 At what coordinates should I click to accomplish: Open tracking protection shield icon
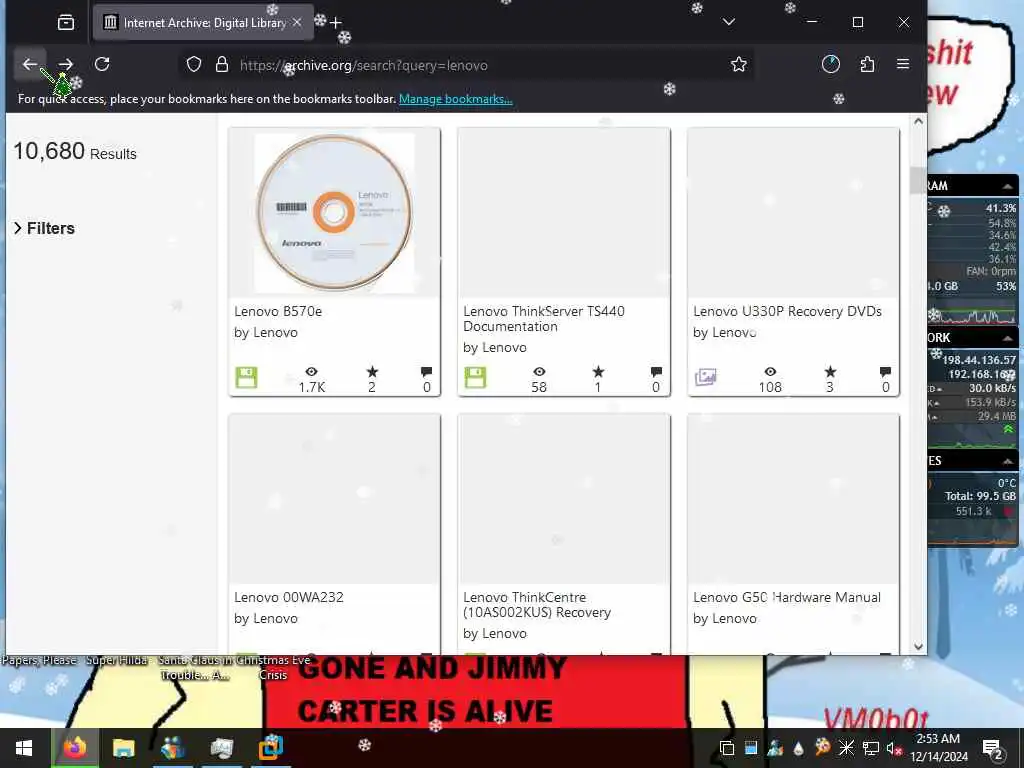(x=194, y=64)
